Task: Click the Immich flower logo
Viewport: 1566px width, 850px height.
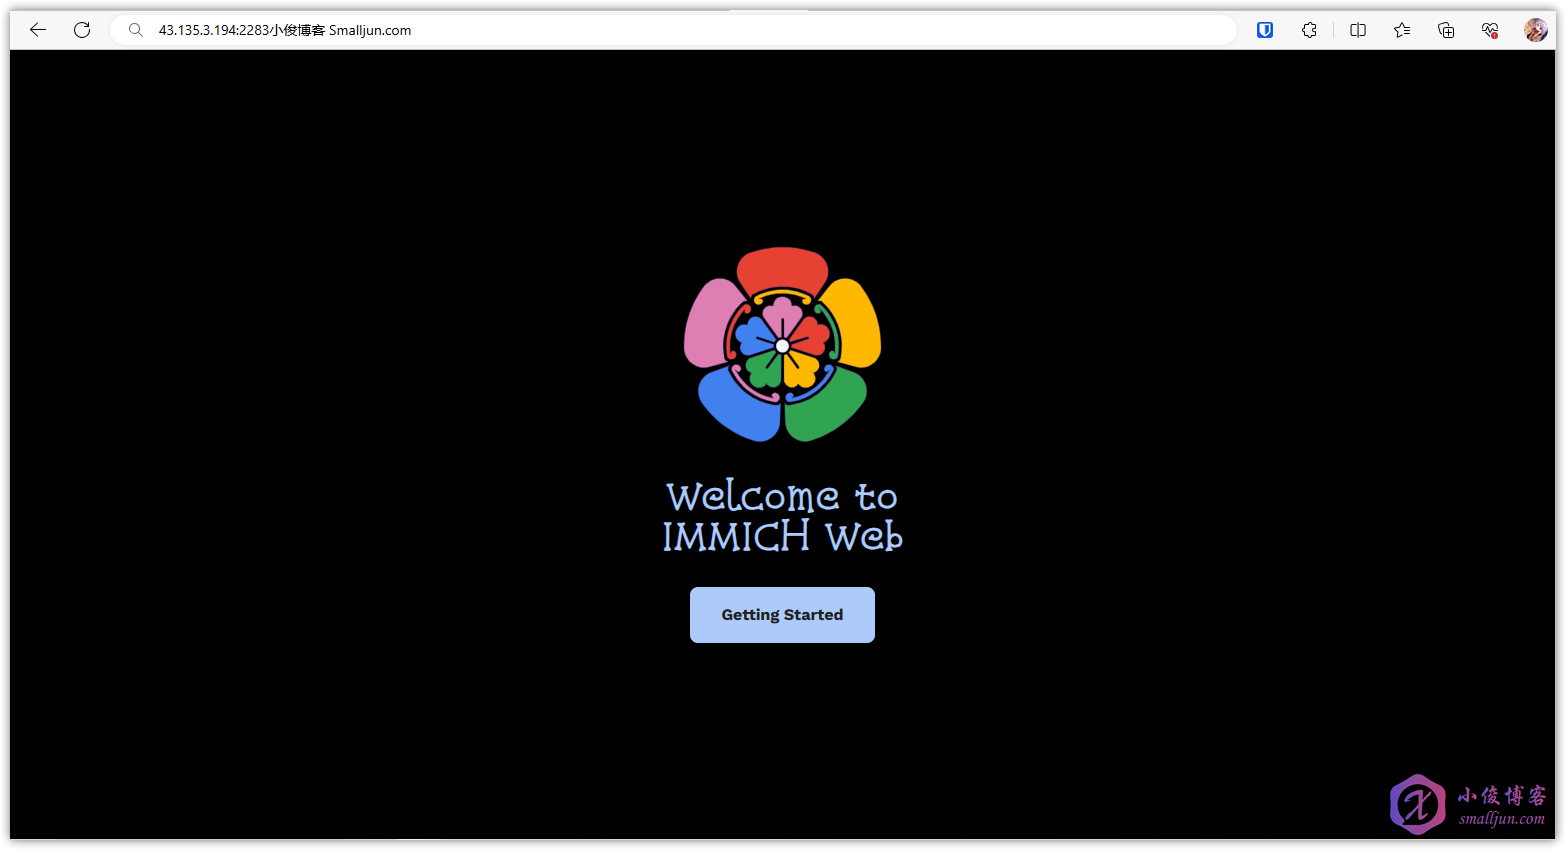Action: coord(782,345)
